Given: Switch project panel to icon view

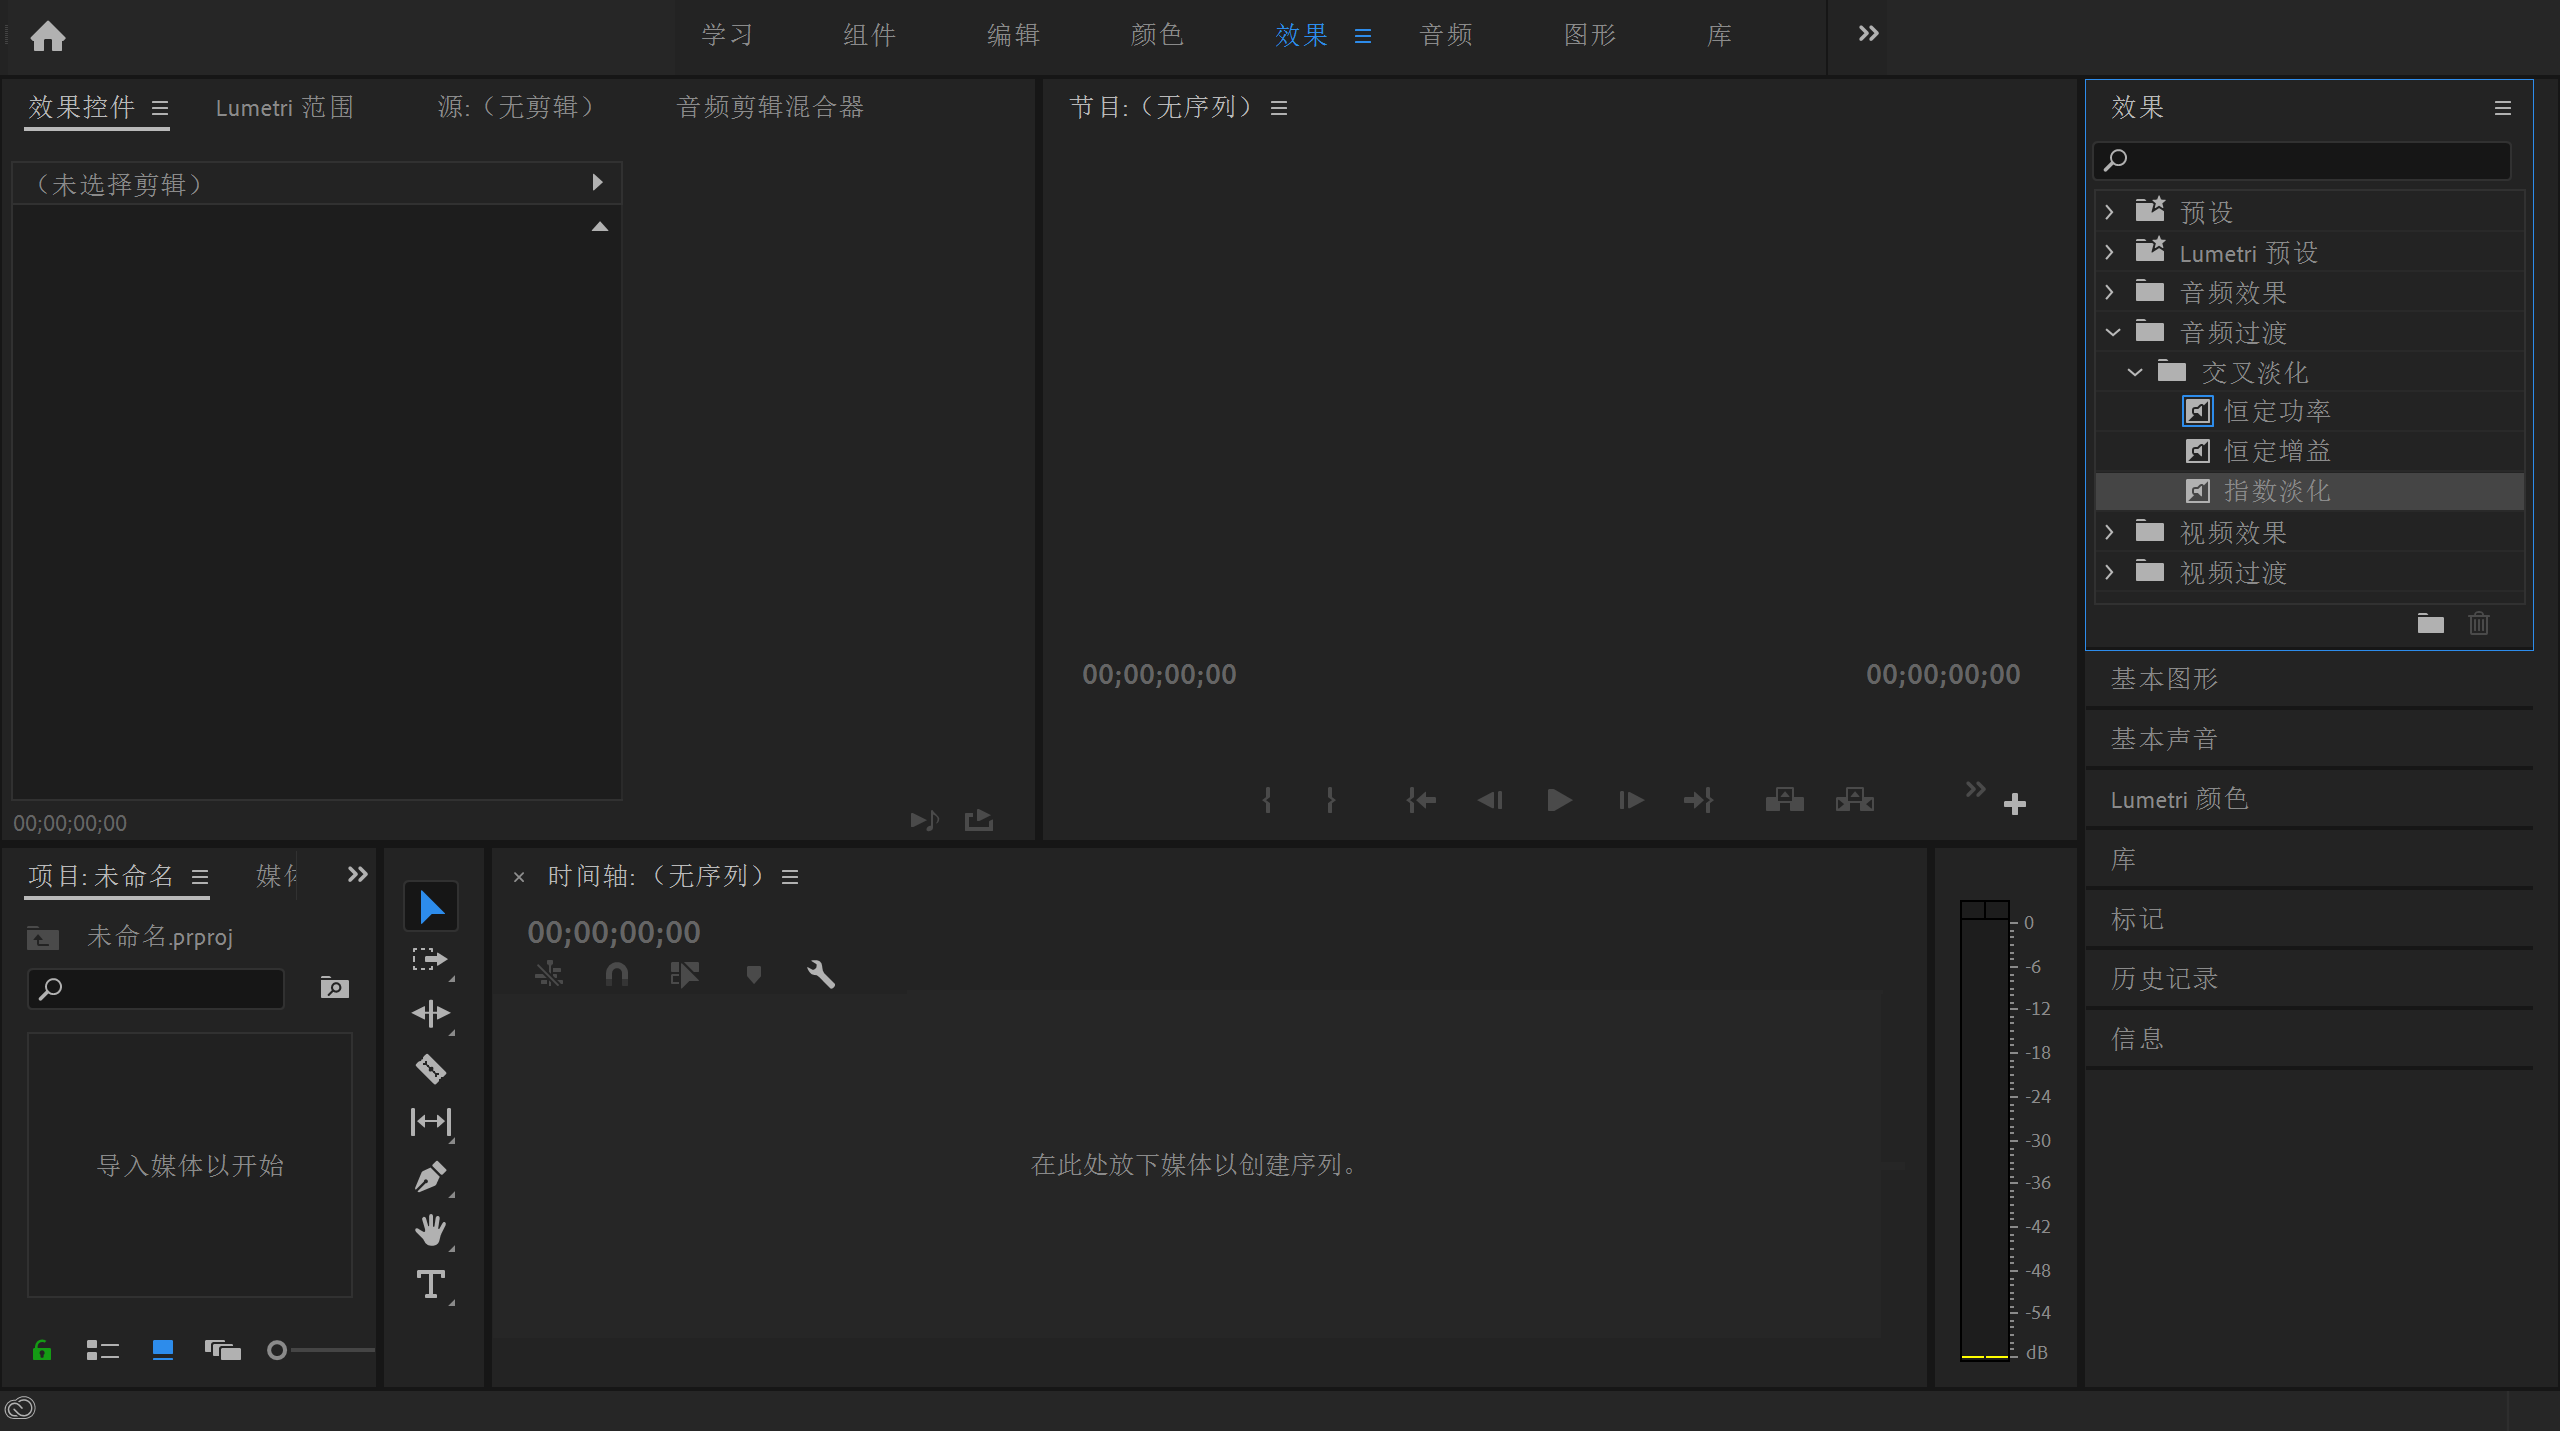Looking at the screenshot, I should 162,1351.
